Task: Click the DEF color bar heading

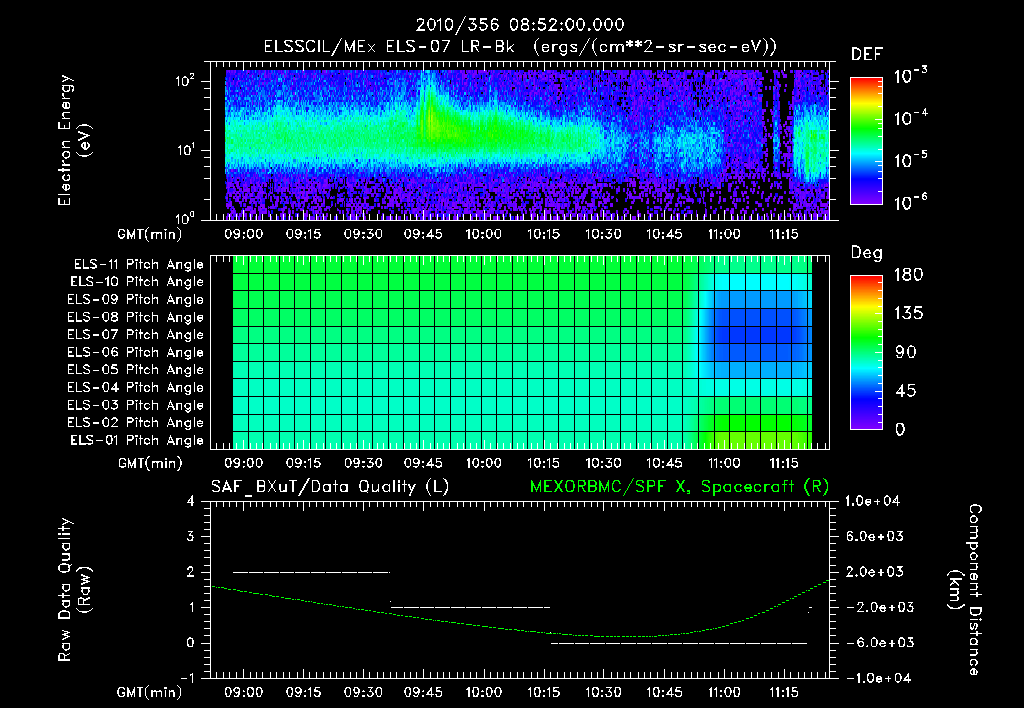Action: pyautogui.click(x=867, y=54)
